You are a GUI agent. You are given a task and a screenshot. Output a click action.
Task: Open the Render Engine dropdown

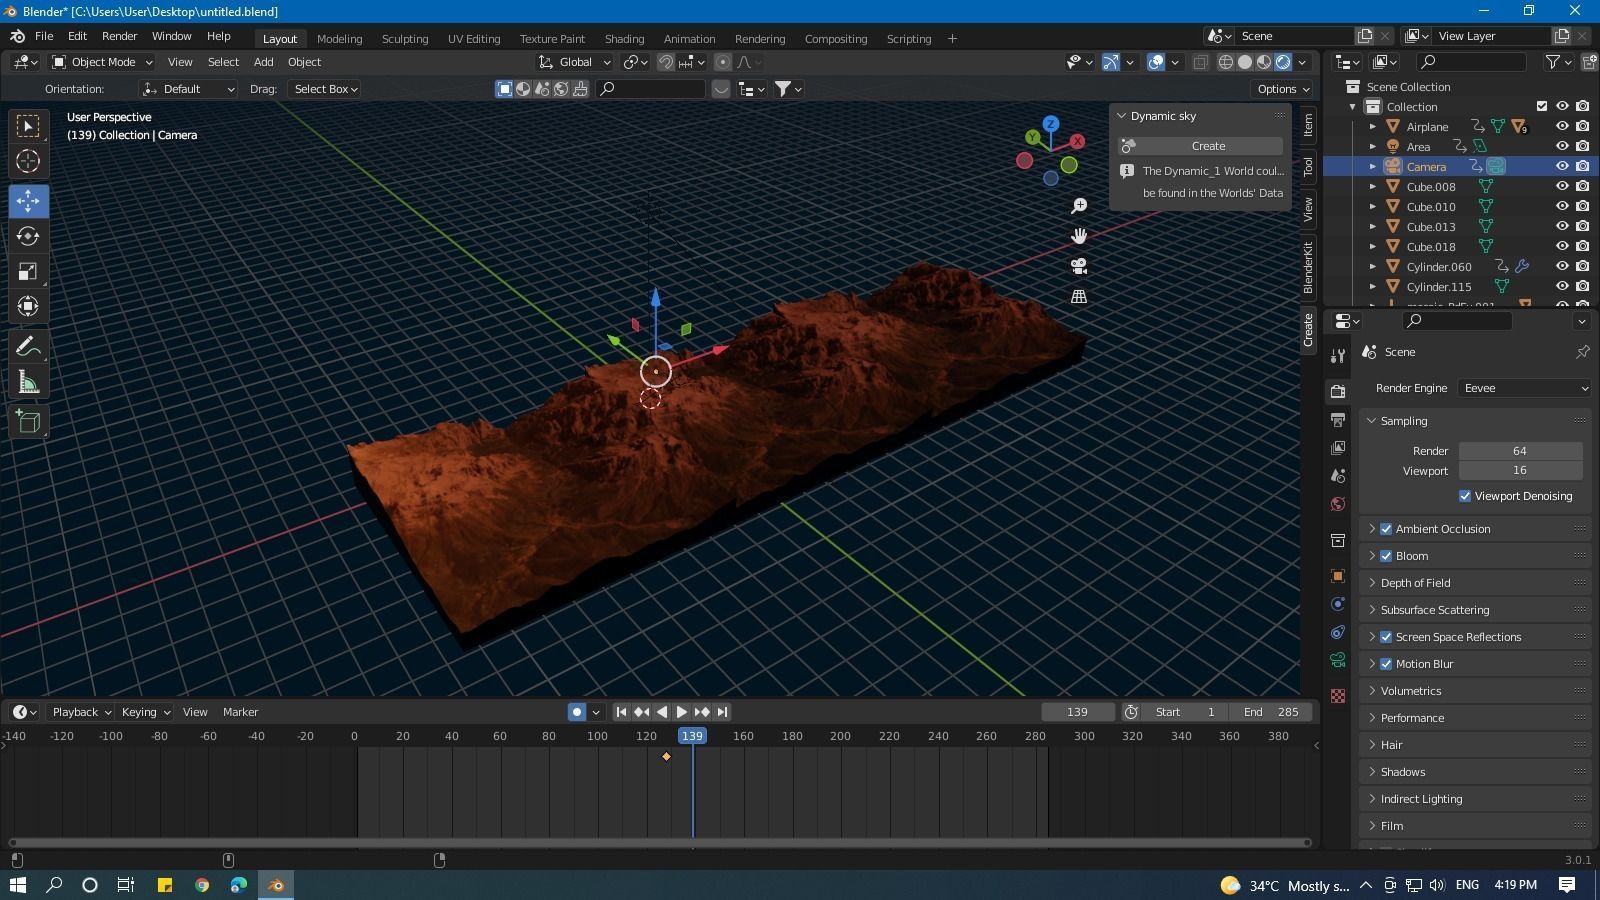pyautogui.click(x=1524, y=388)
